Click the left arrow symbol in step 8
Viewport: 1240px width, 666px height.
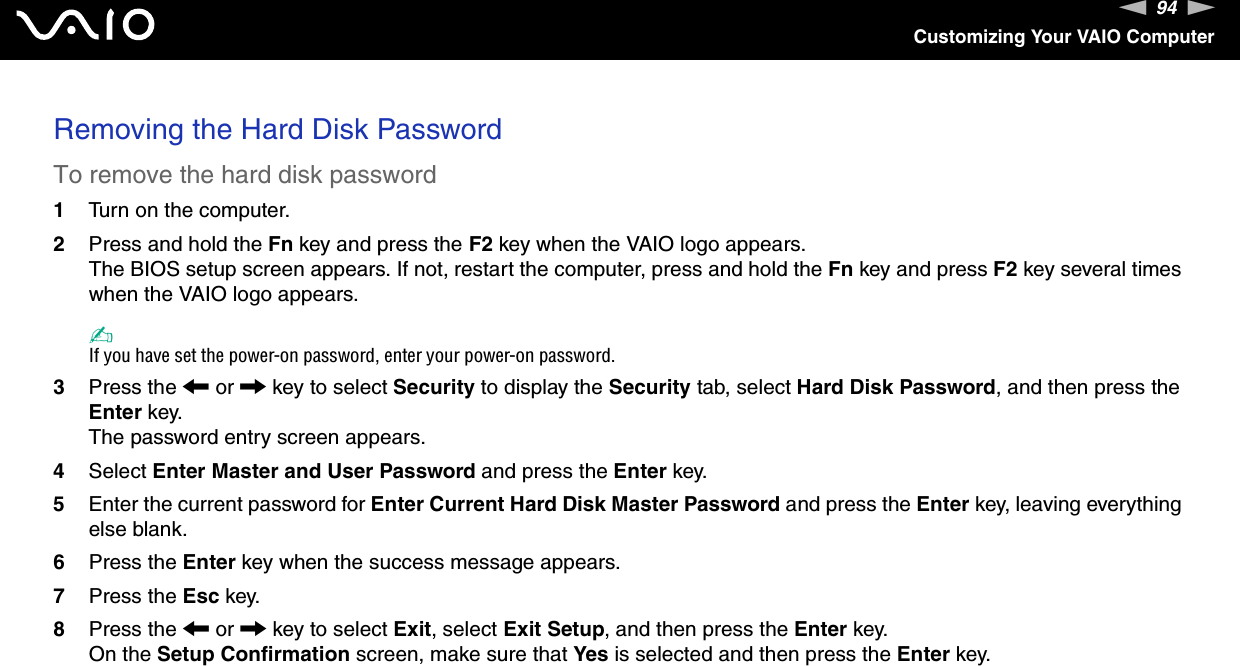click(x=196, y=630)
